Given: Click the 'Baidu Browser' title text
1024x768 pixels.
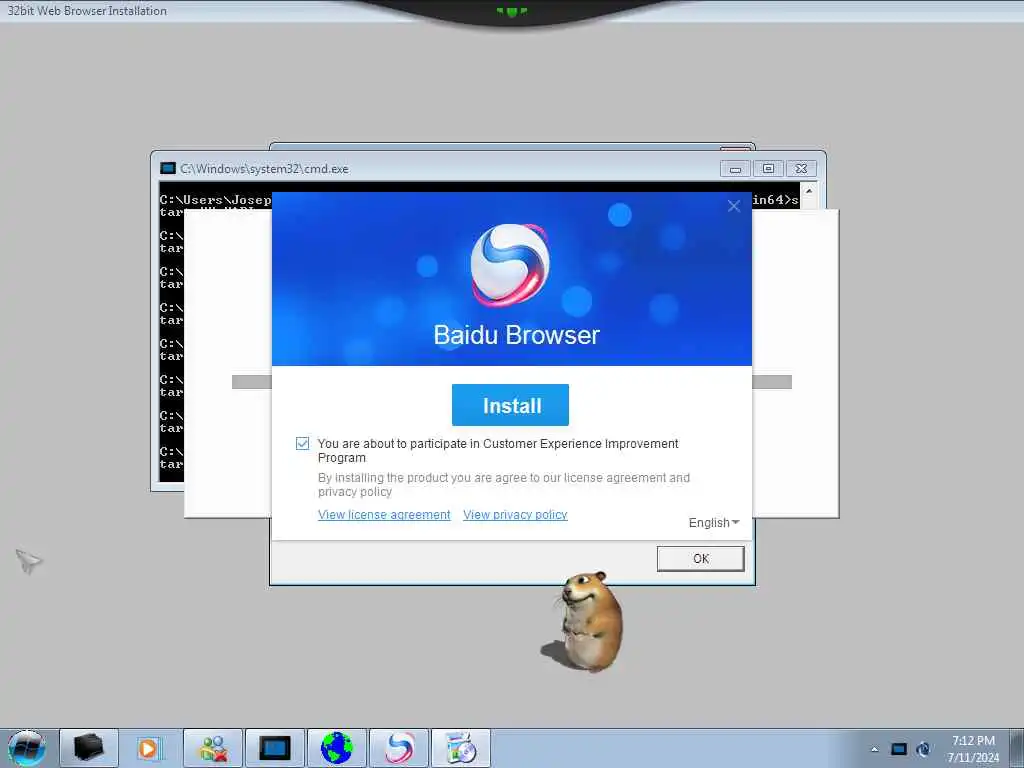Looking at the screenshot, I should (x=516, y=335).
